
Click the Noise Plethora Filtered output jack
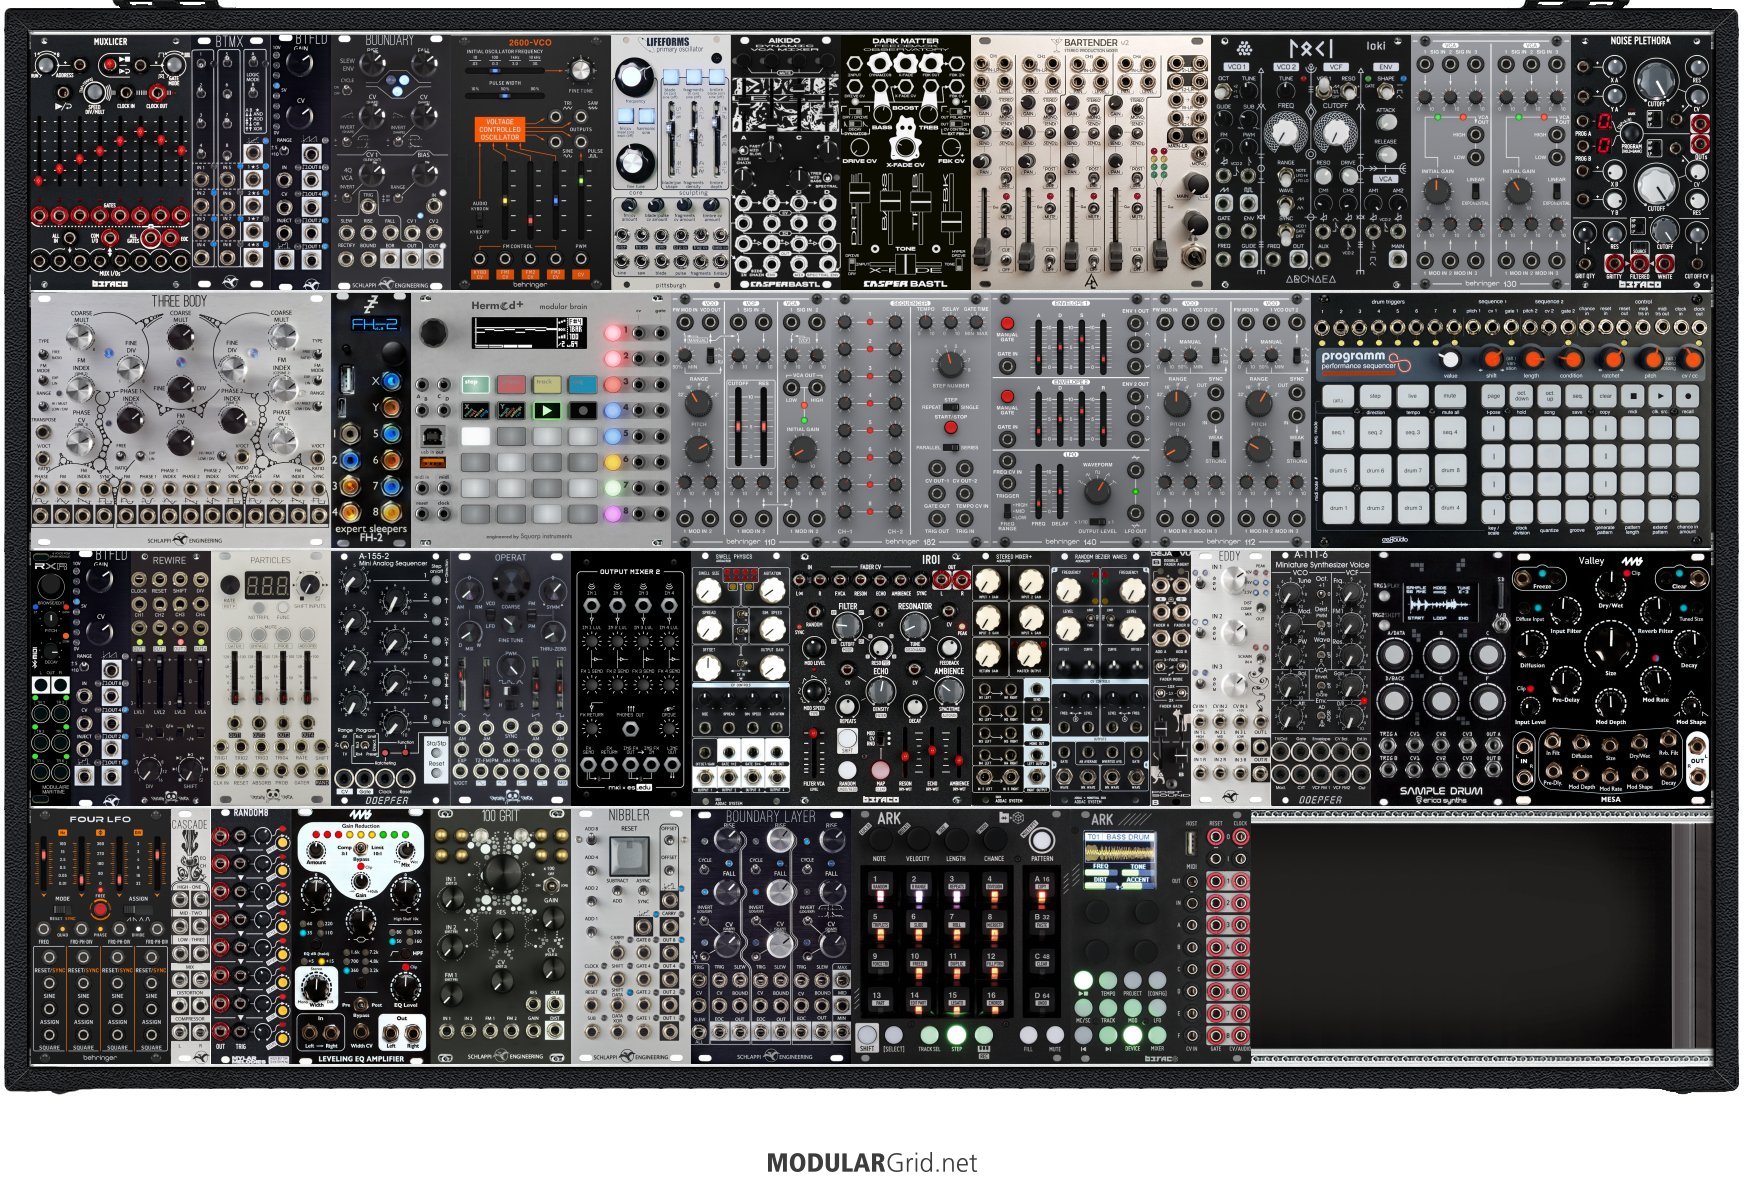coord(1638,262)
